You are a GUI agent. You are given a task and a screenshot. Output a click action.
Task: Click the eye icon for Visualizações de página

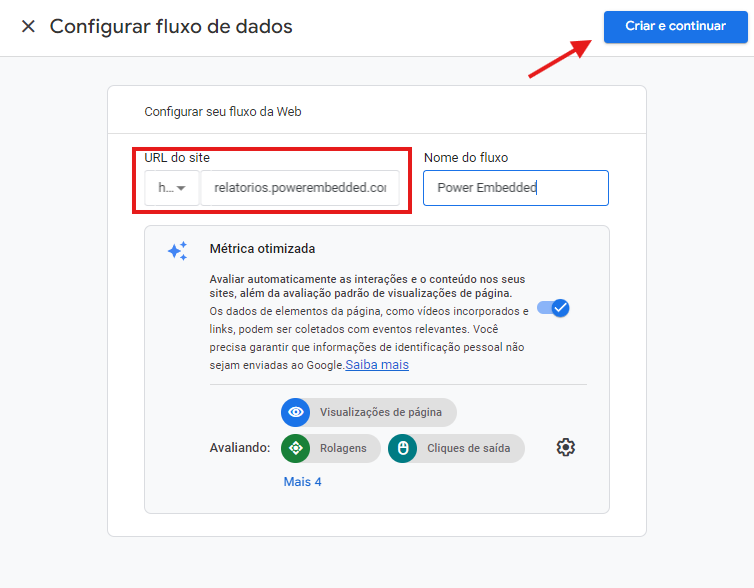coord(296,412)
